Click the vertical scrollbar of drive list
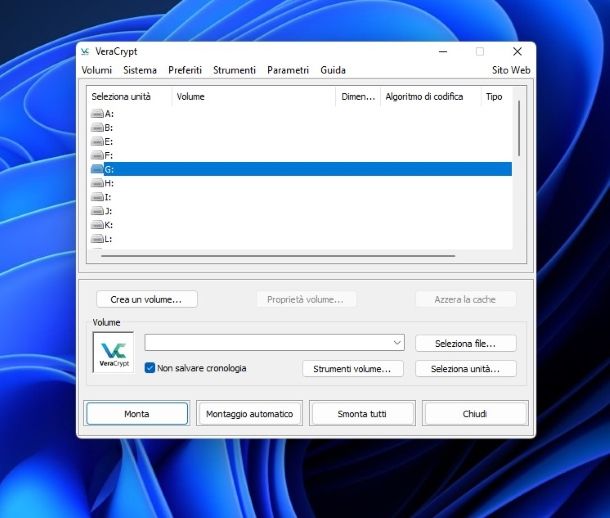Image resolution: width=610 pixels, height=518 pixels. pos(519,128)
